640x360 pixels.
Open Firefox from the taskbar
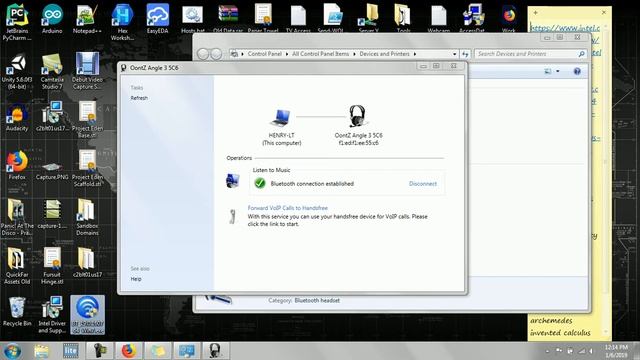point(128,351)
